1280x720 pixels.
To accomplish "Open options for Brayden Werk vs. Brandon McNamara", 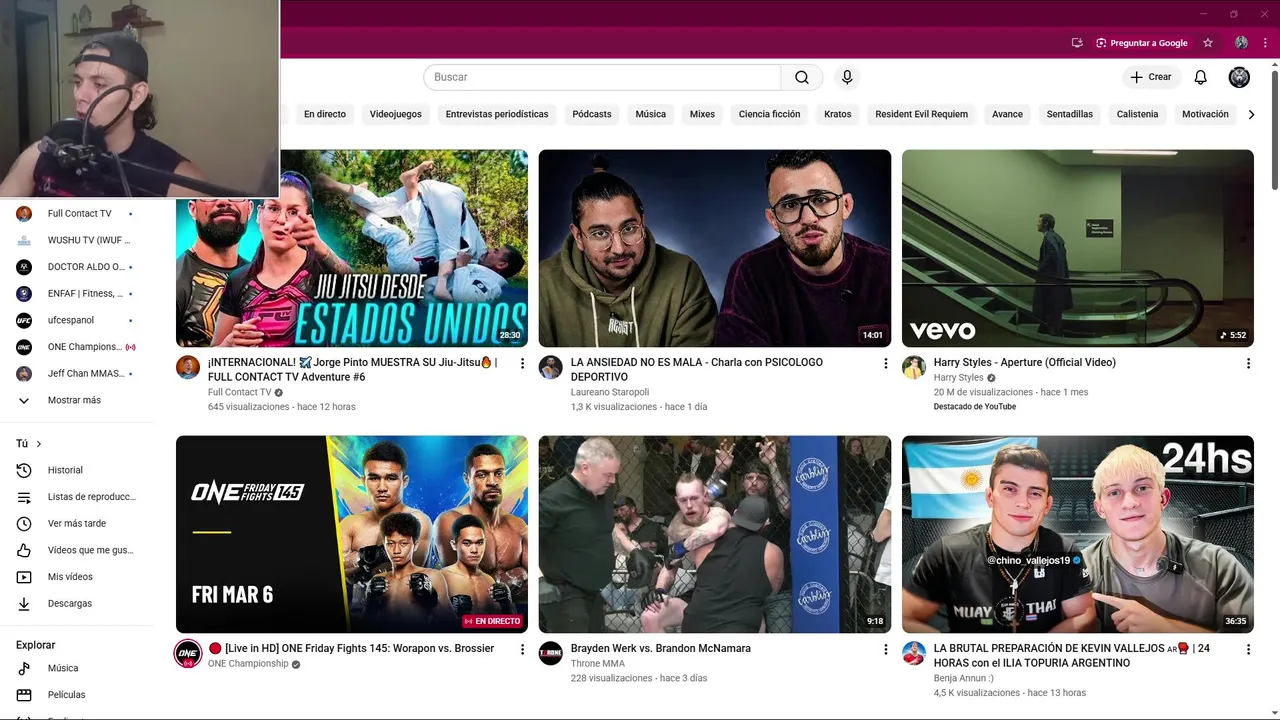I will click(885, 649).
